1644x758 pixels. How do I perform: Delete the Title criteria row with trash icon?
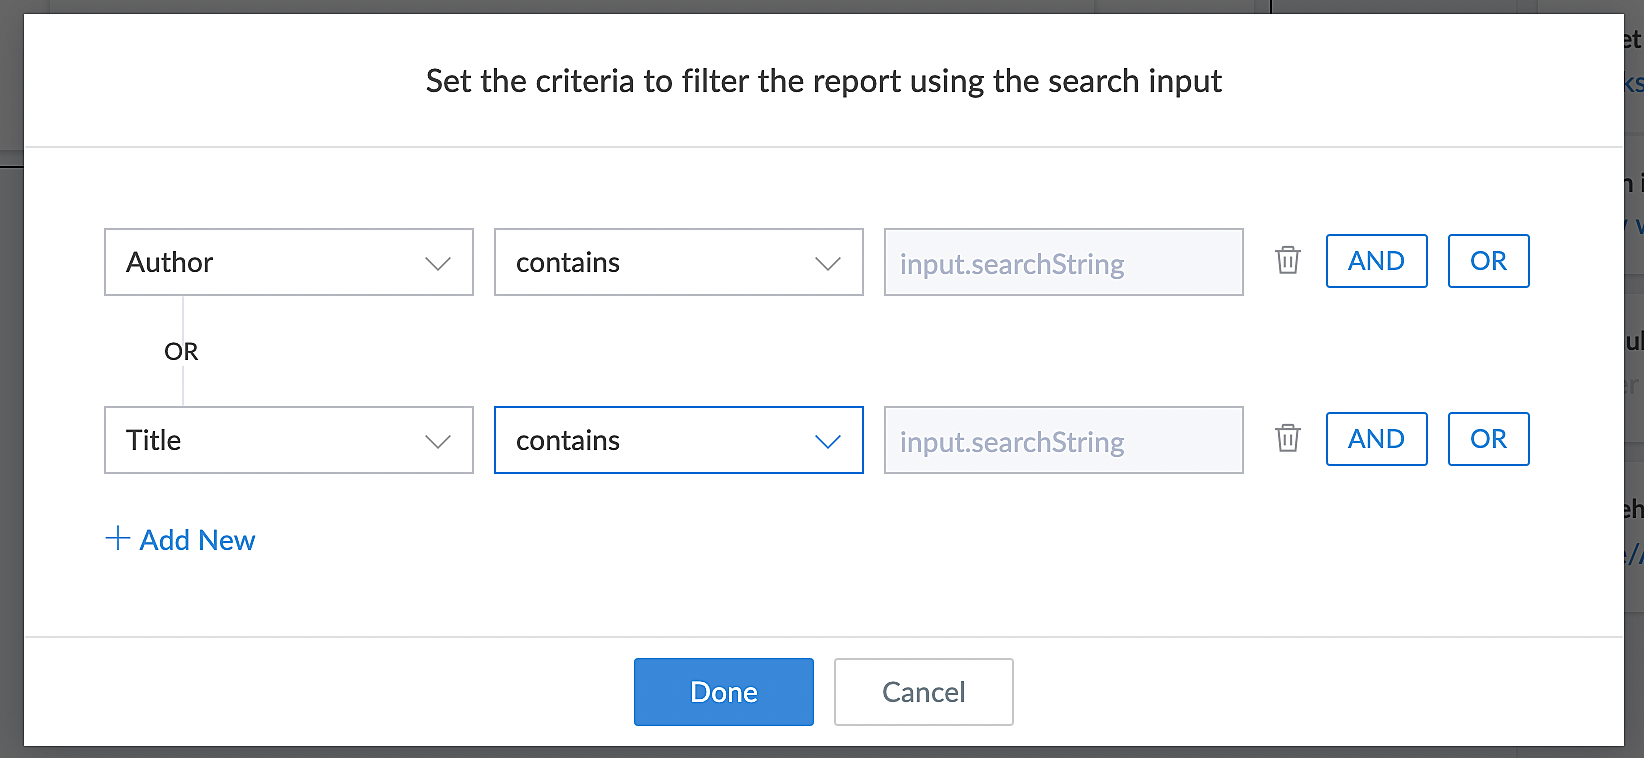point(1288,439)
